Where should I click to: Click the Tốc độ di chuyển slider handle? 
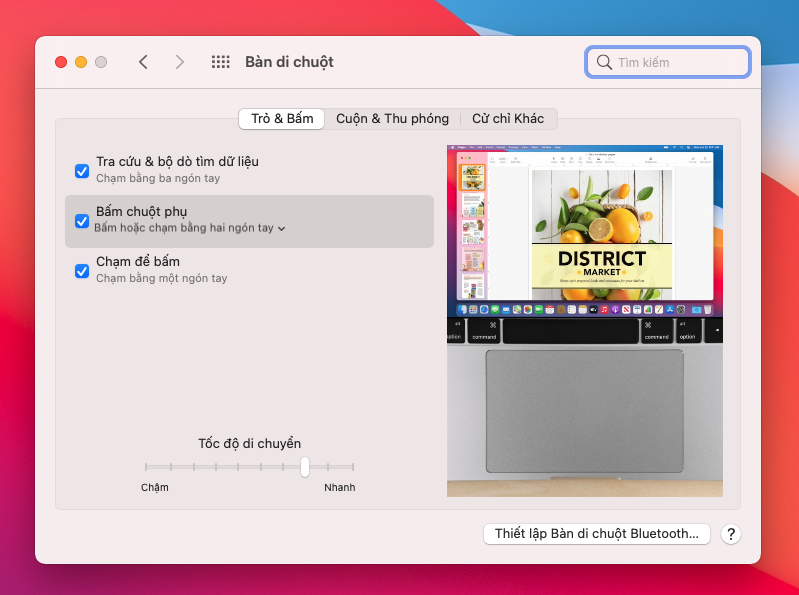coord(305,467)
